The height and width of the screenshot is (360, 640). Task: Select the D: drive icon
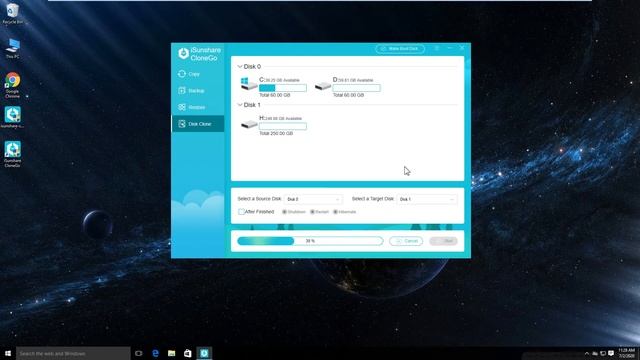[322, 86]
